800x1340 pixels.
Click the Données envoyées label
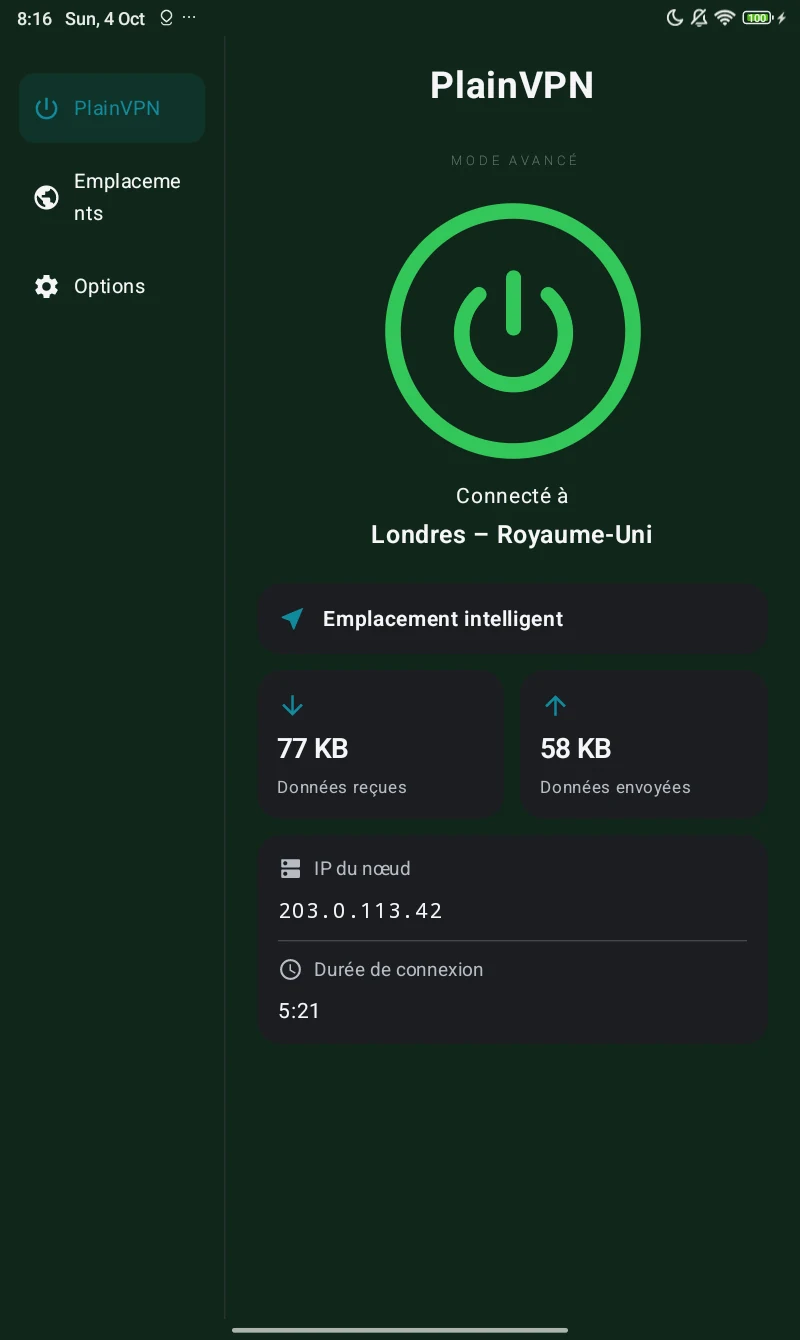615,787
